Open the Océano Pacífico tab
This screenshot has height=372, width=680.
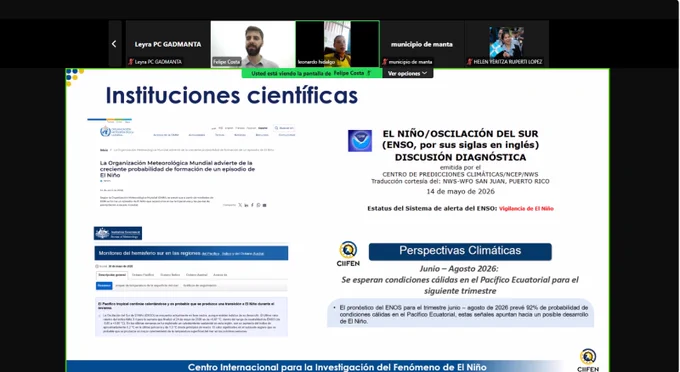[143, 275]
